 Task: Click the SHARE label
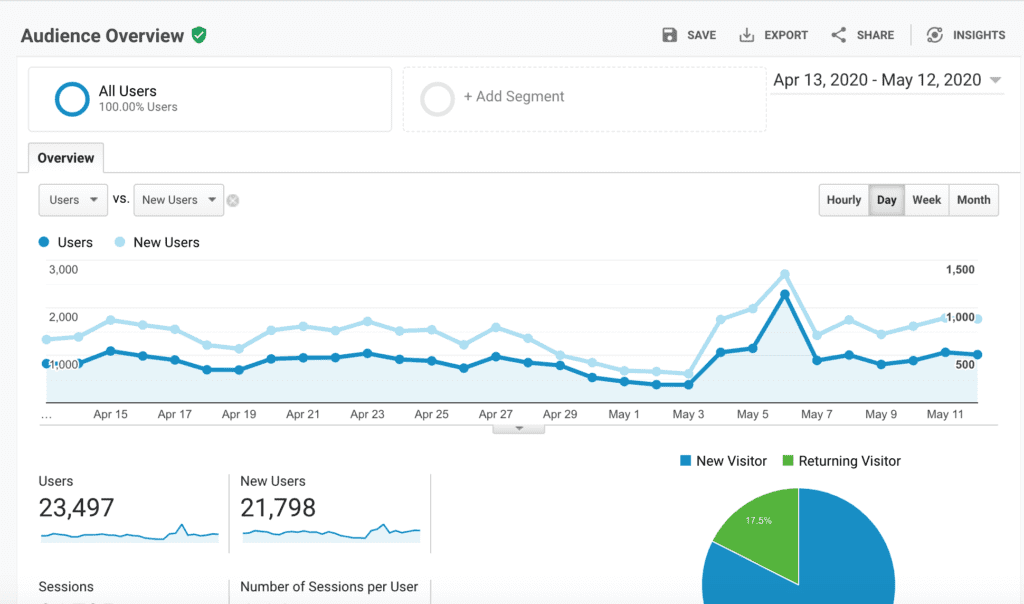tap(875, 35)
